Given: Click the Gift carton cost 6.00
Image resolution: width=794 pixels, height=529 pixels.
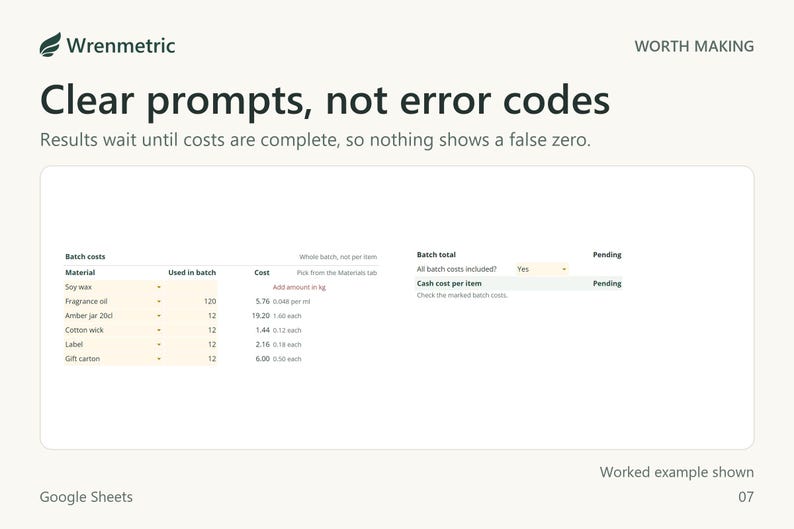Looking at the screenshot, I should pyautogui.click(x=262, y=358).
